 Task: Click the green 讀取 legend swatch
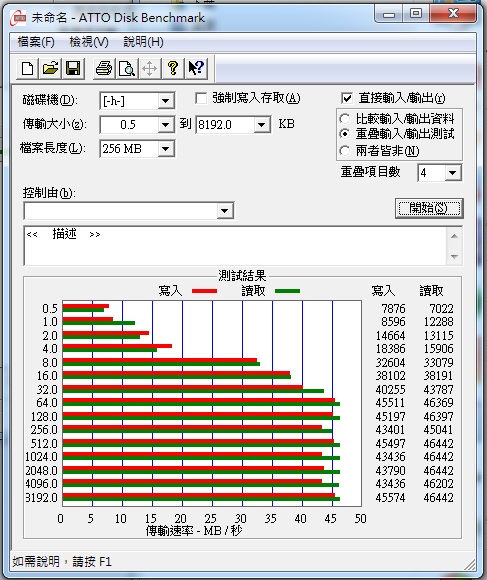[x=287, y=291]
